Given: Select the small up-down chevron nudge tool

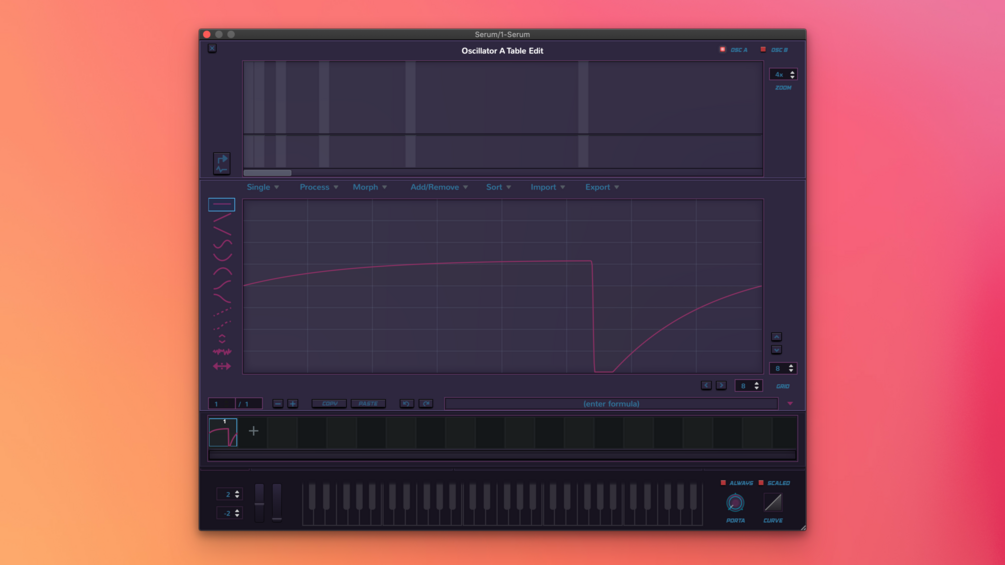Looking at the screenshot, I should [222, 339].
